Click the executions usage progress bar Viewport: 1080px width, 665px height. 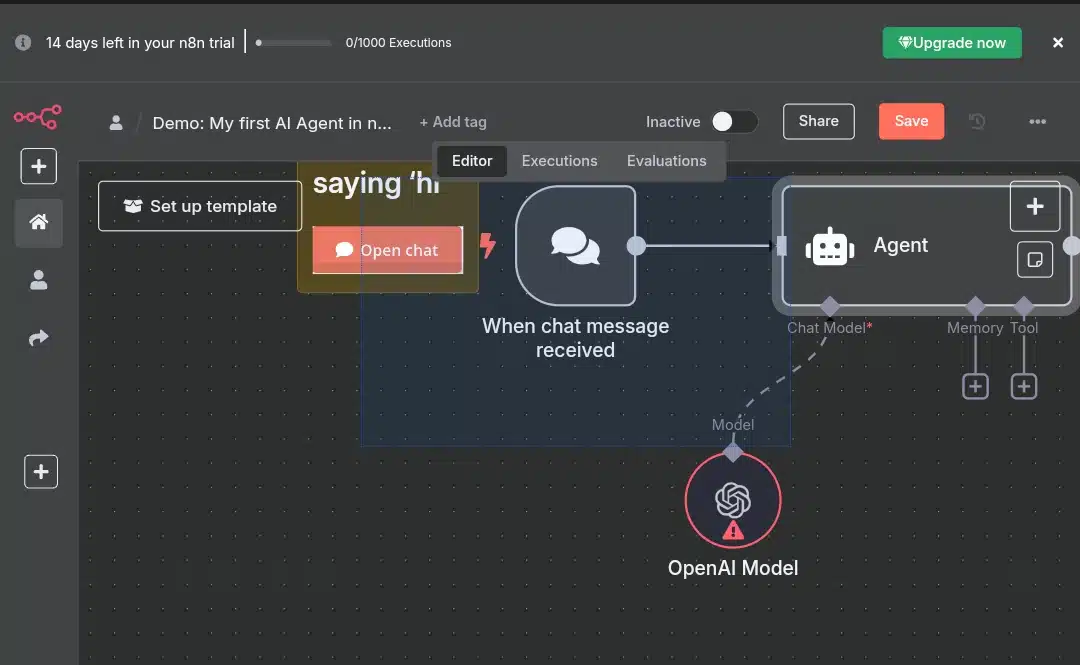(293, 43)
